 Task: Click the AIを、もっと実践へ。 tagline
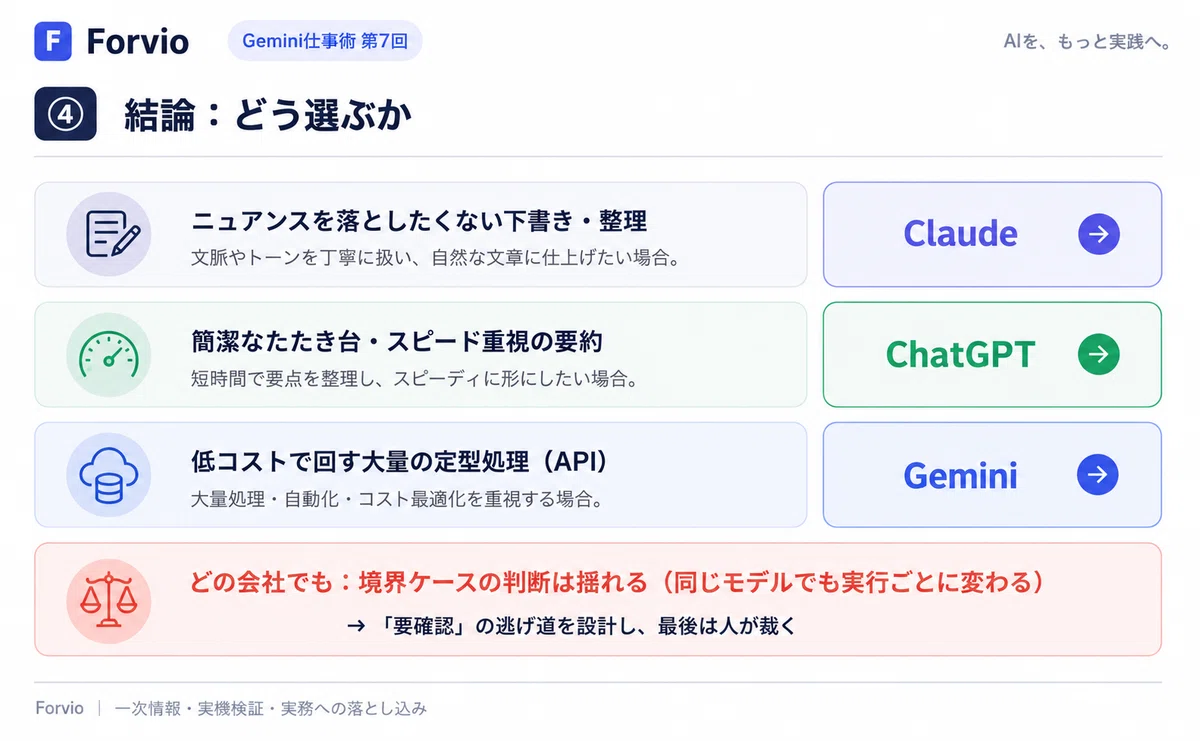[1086, 41]
